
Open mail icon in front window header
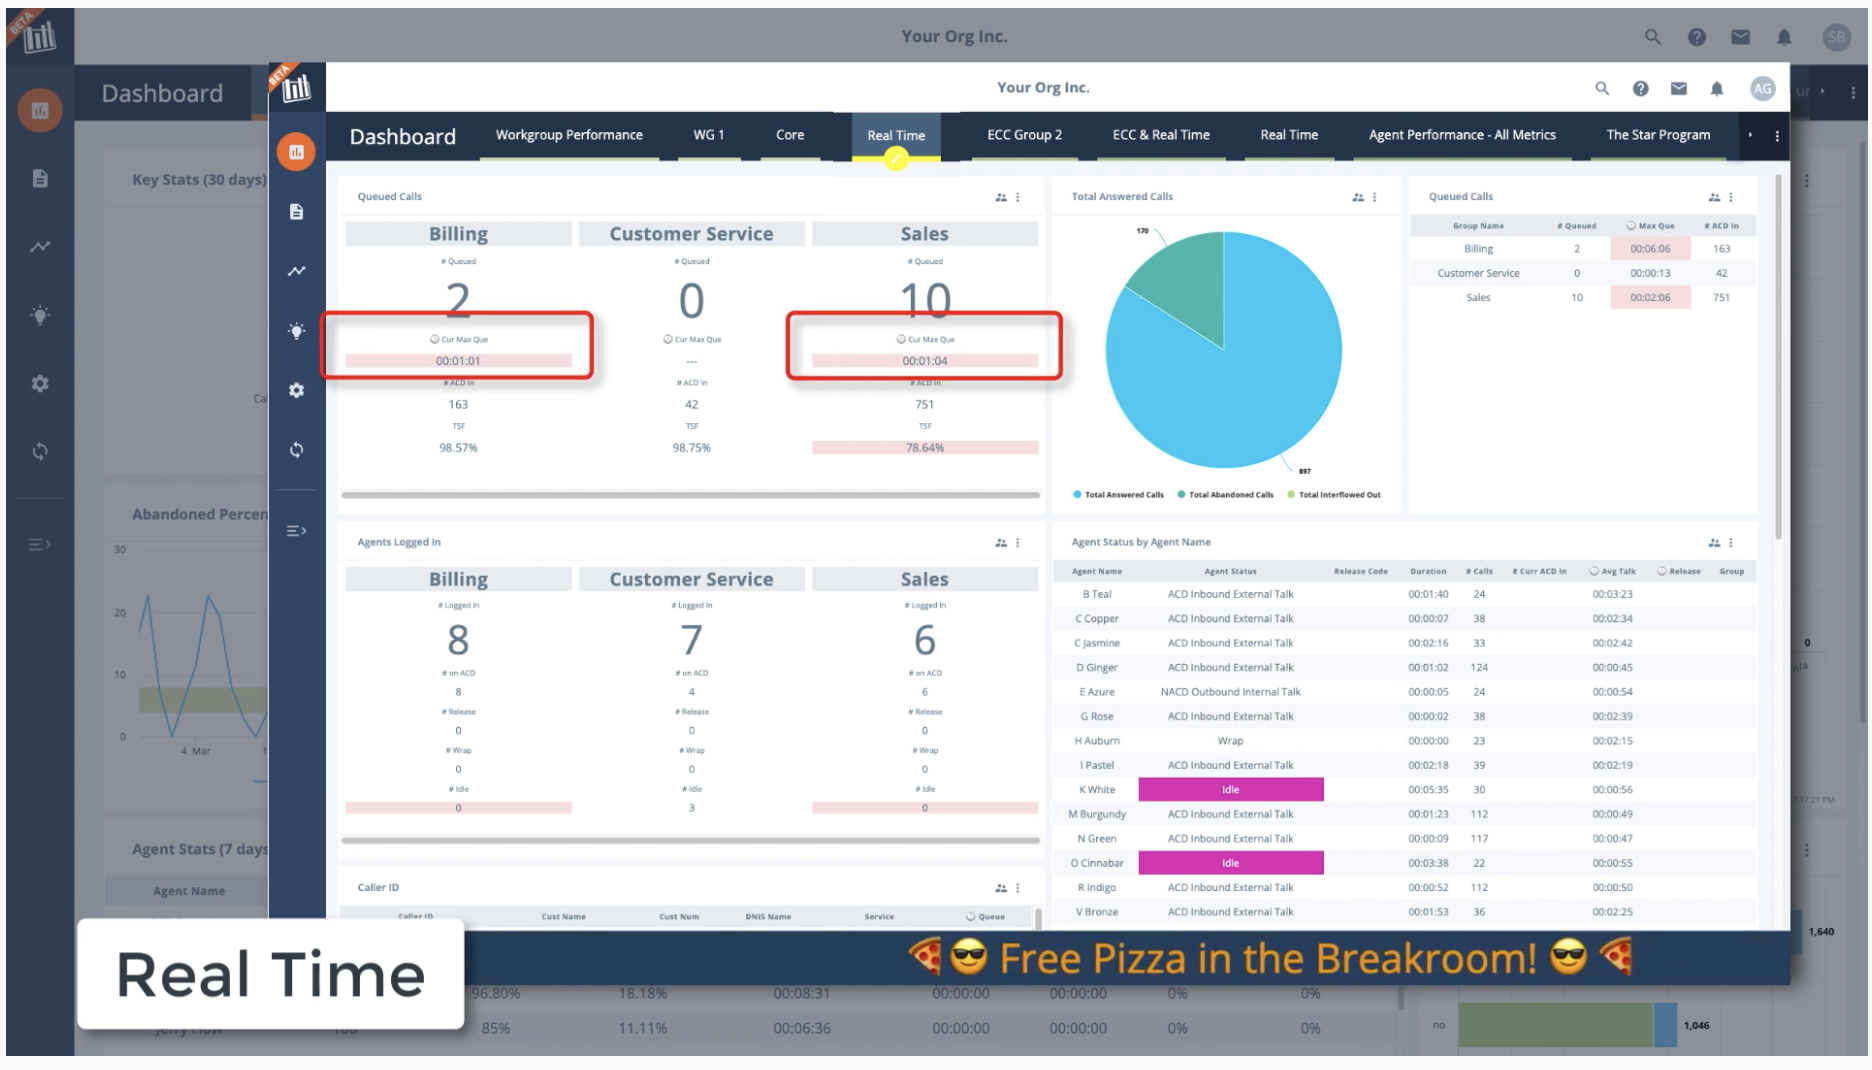pos(1679,88)
